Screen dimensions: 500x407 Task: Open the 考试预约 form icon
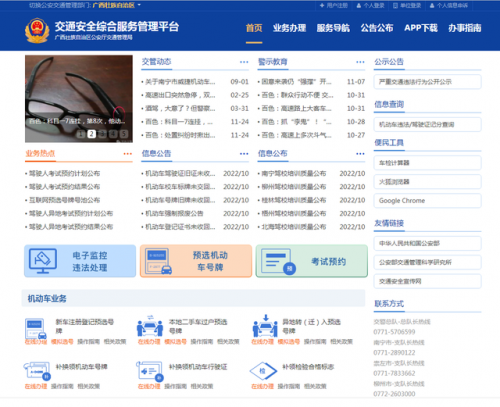(x=279, y=261)
